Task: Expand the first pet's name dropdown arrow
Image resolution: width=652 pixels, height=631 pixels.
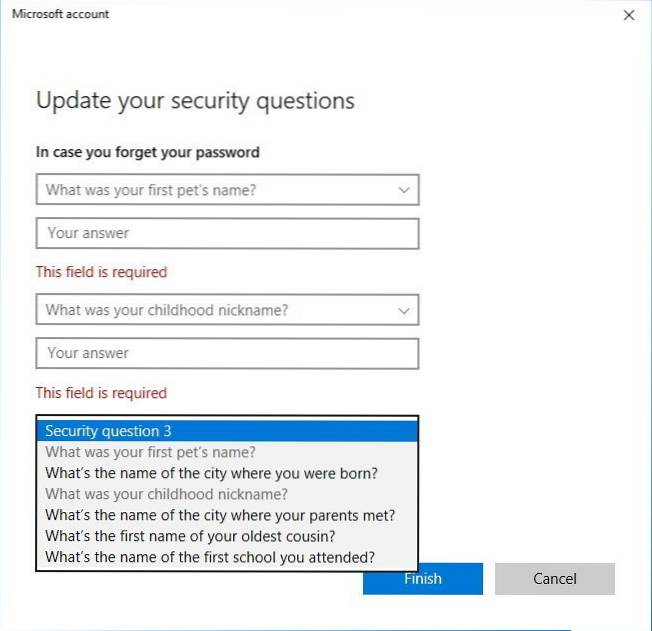Action: click(404, 190)
